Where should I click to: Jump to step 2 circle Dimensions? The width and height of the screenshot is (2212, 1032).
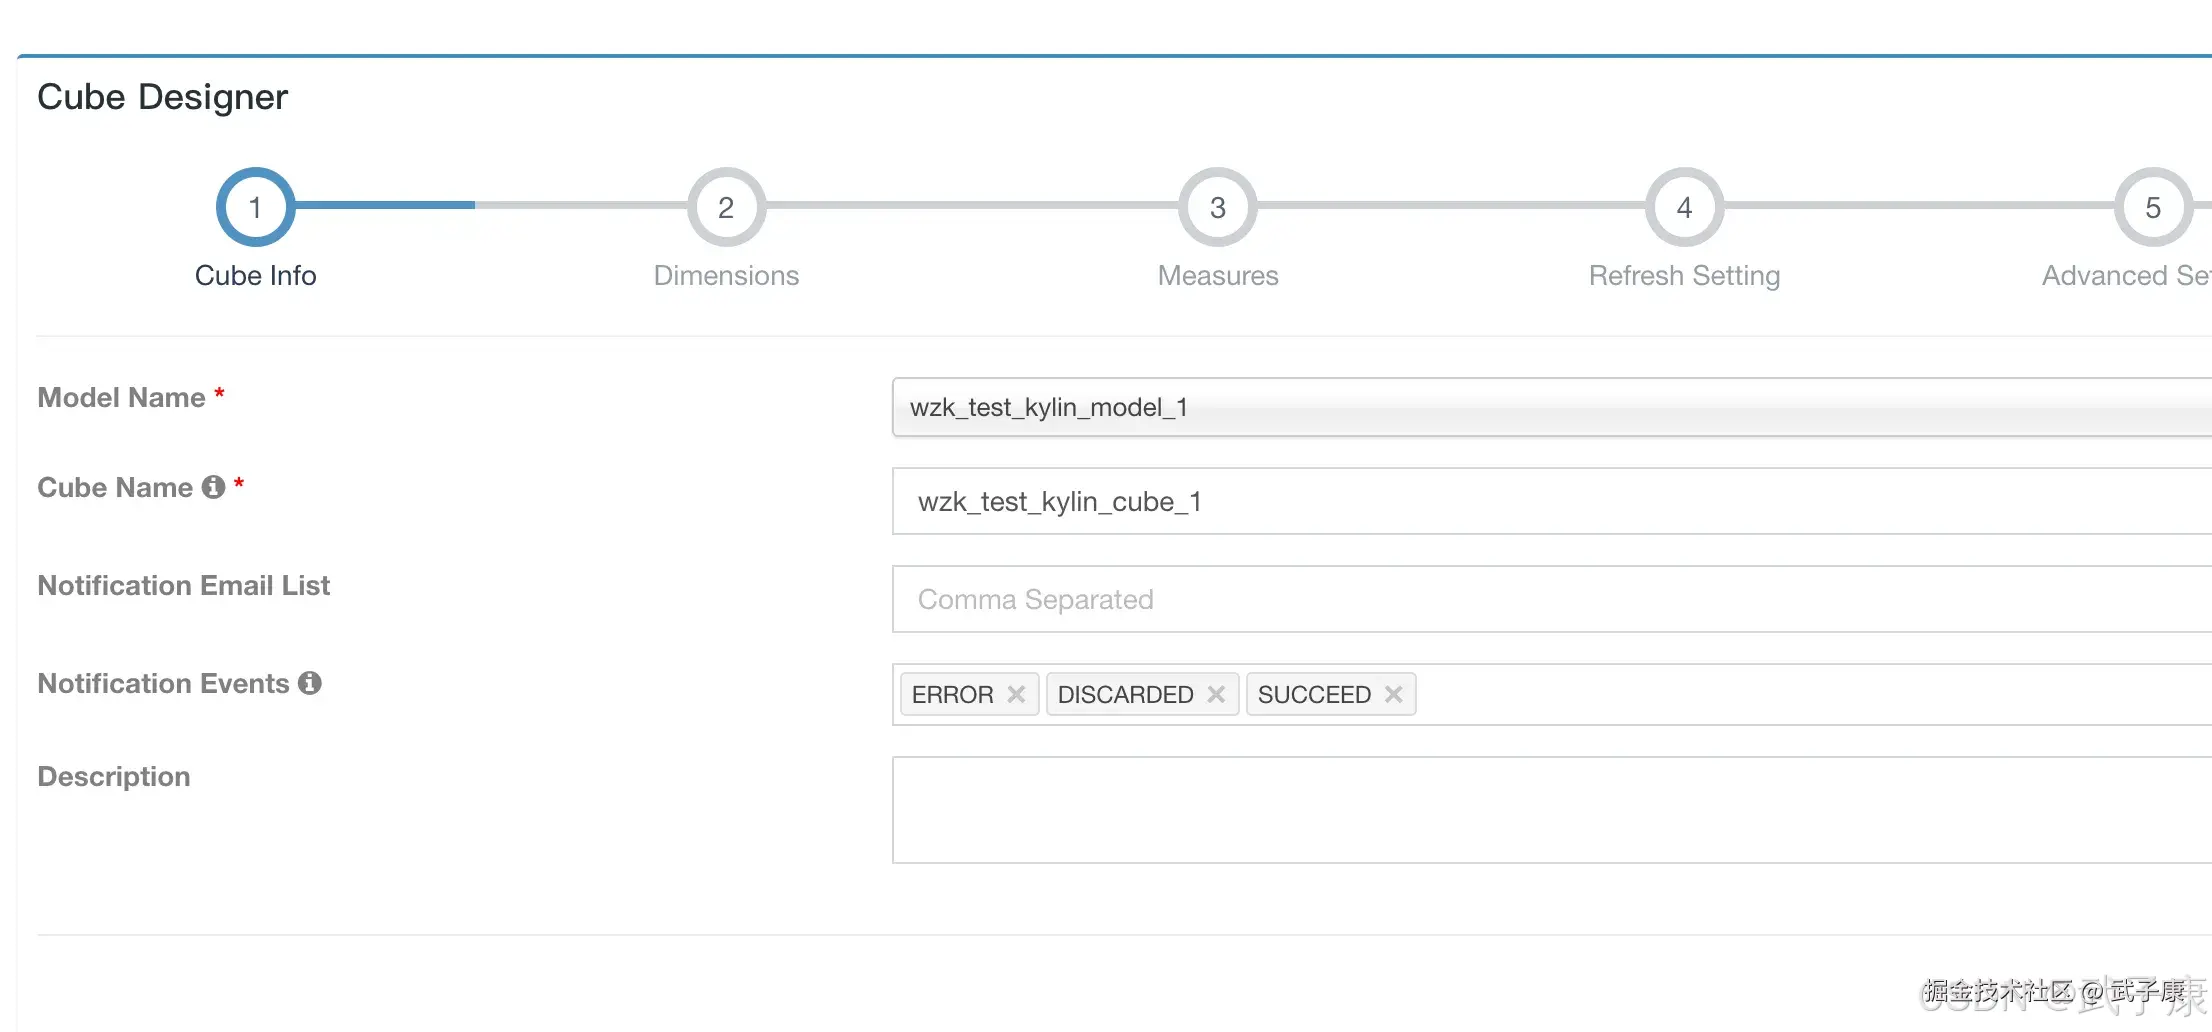tap(726, 207)
